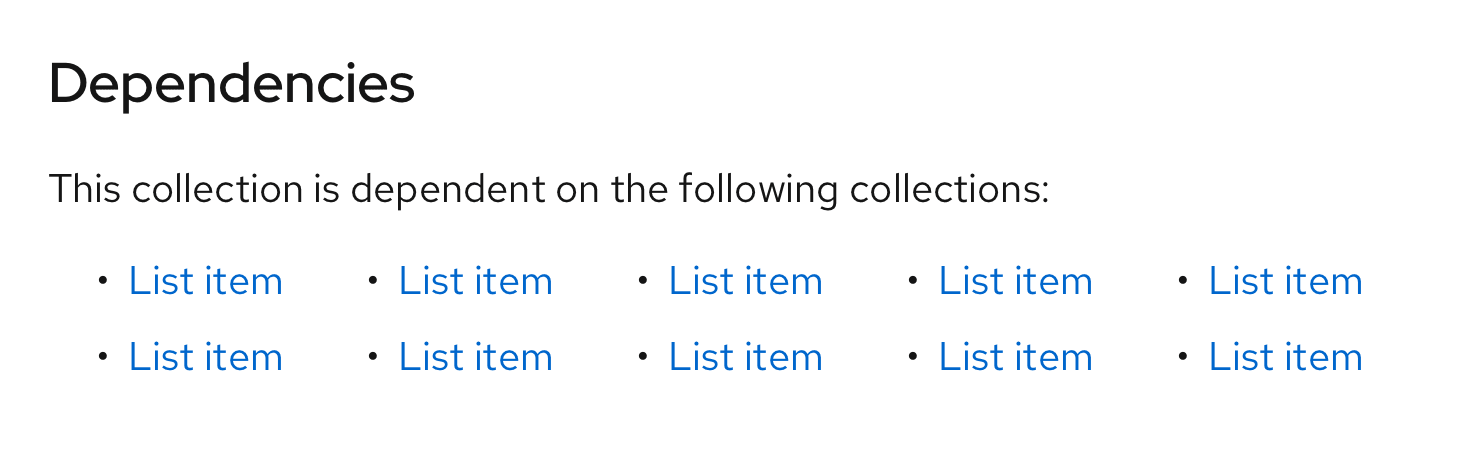The height and width of the screenshot is (452, 1464).
Task: Open the third List item link in top row
Action: [x=745, y=281]
